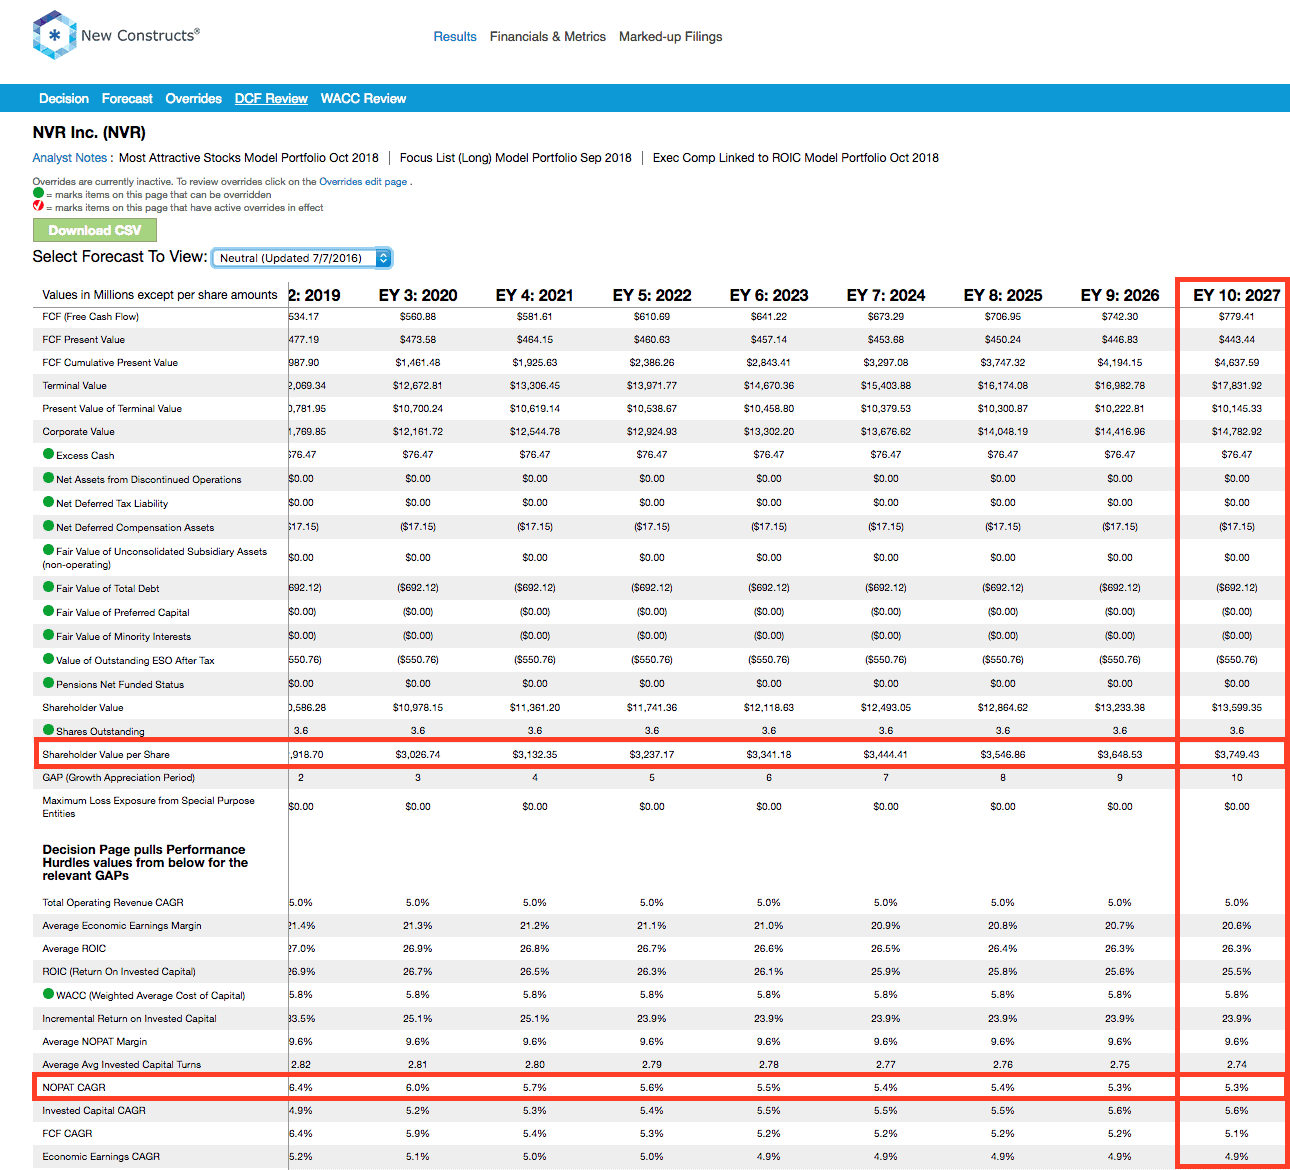Click the $779.41 free cash flow cell
The width and height of the screenshot is (1290, 1170).
coord(1237,316)
